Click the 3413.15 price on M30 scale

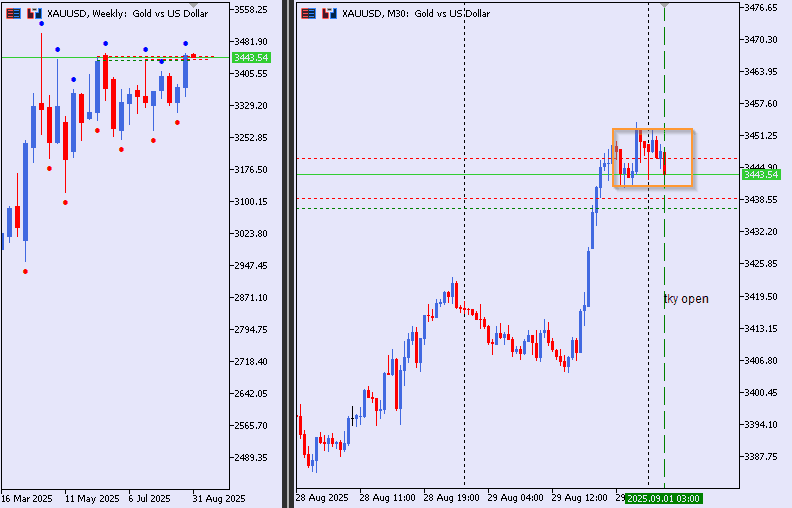pos(761,329)
